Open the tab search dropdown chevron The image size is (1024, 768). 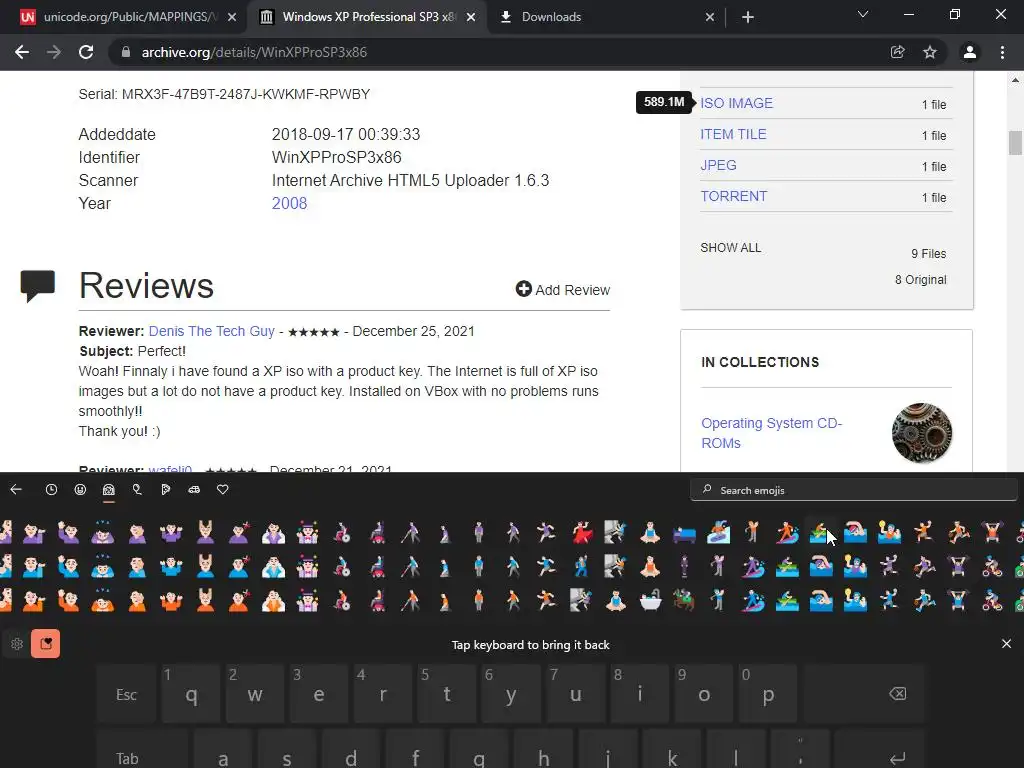[863, 14]
